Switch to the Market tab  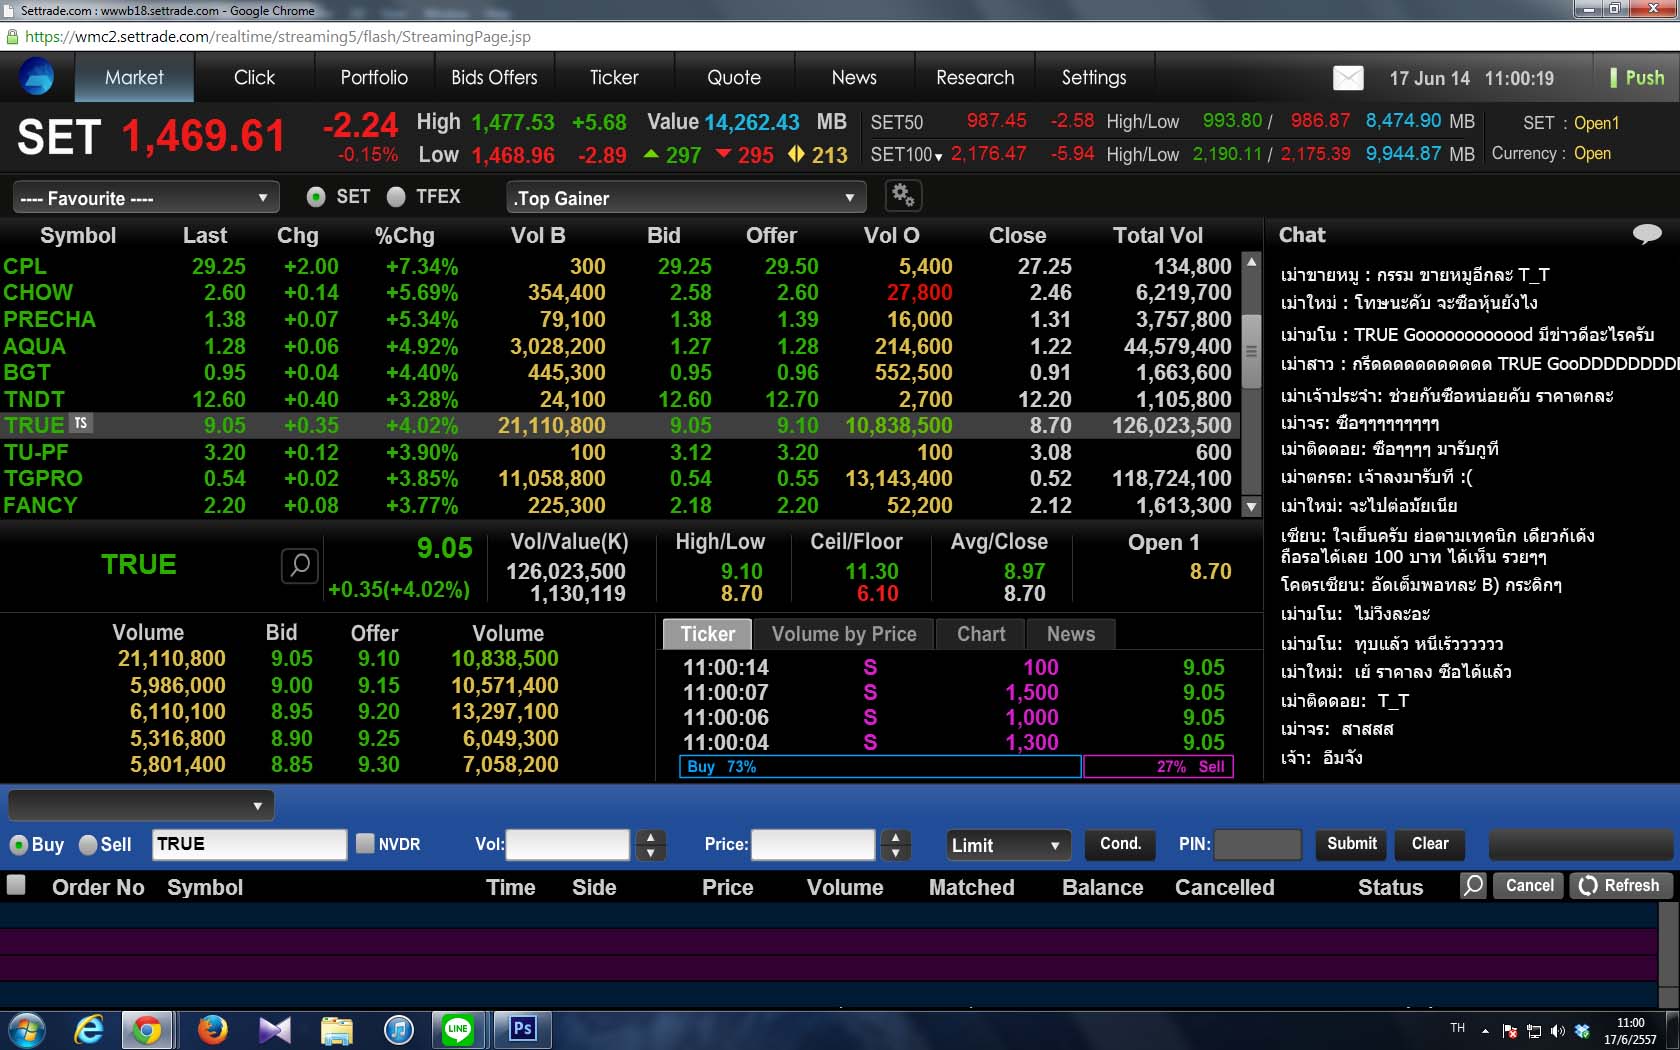tap(134, 77)
